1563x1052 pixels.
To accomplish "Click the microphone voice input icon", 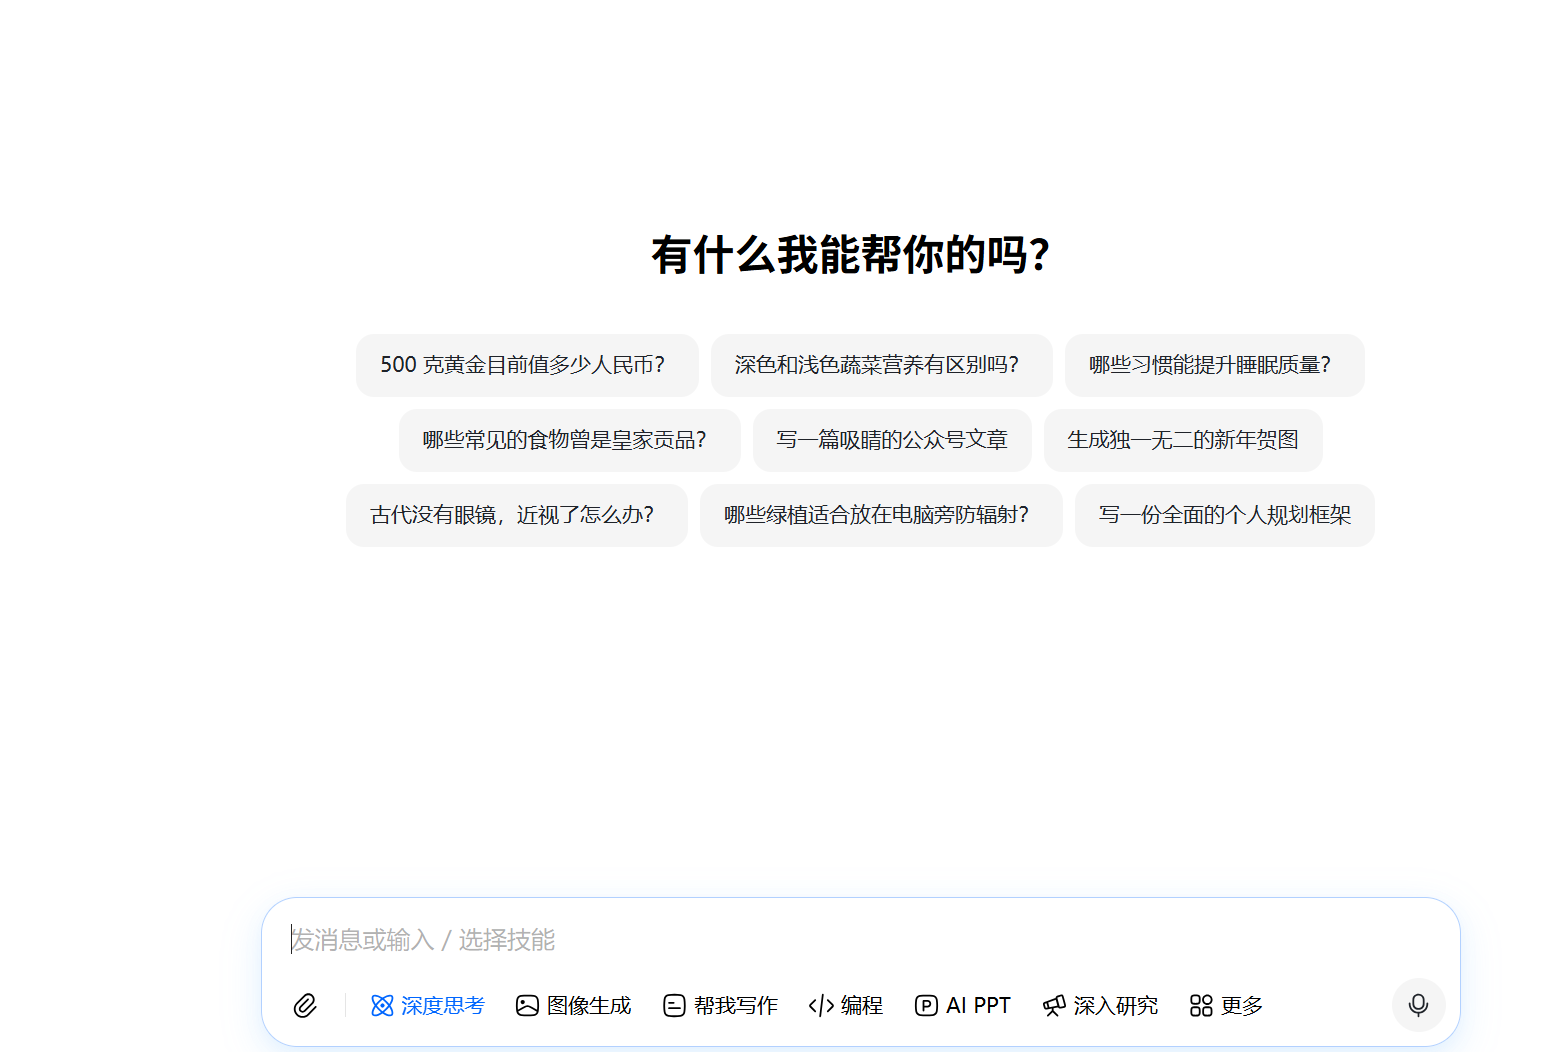I will (x=1418, y=1005).
